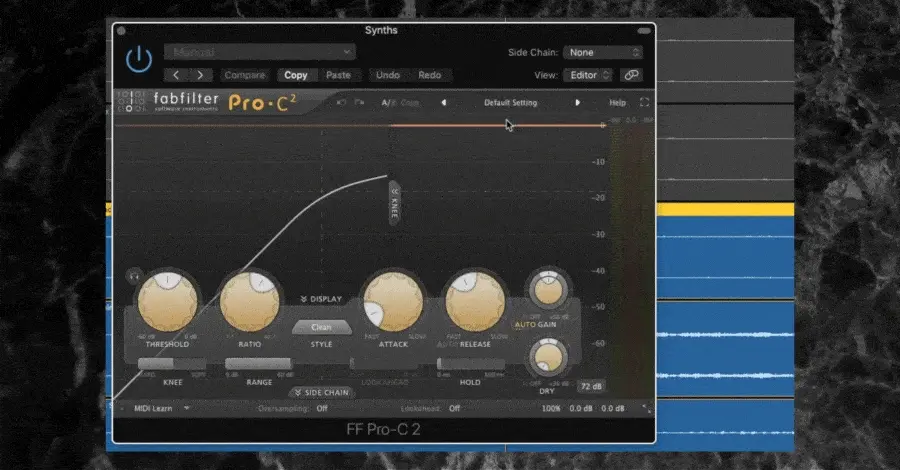Toggle the A/B state switch
The height and width of the screenshot is (470, 900).
point(388,103)
